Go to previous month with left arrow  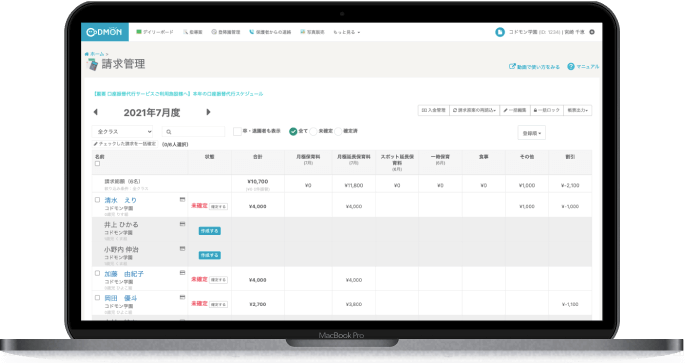click(95, 112)
